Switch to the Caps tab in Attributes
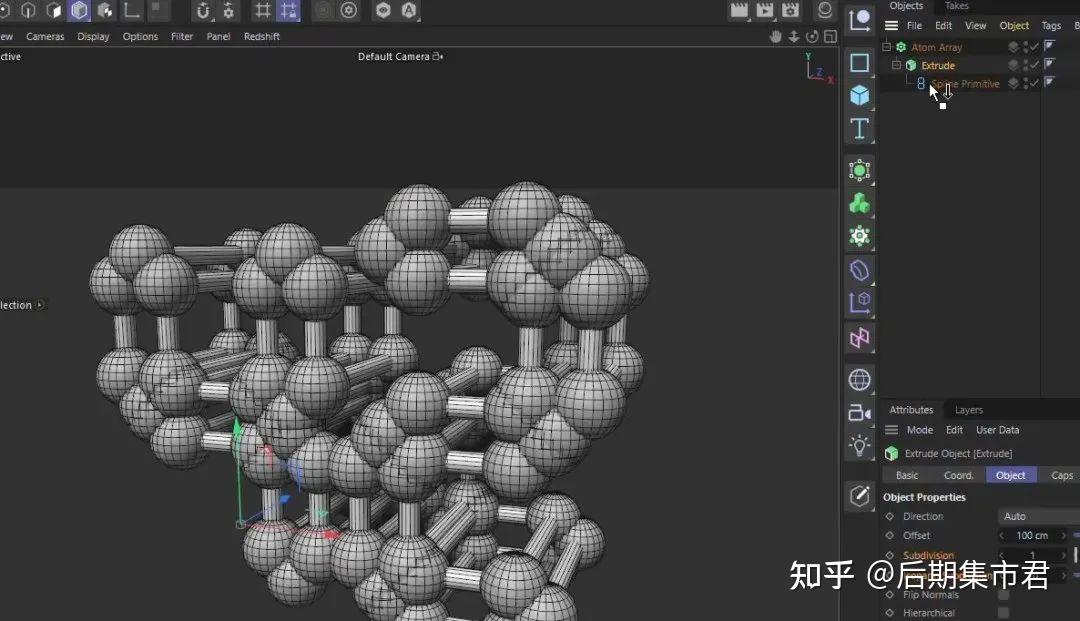The width and height of the screenshot is (1080, 621). pos(1062,475)
